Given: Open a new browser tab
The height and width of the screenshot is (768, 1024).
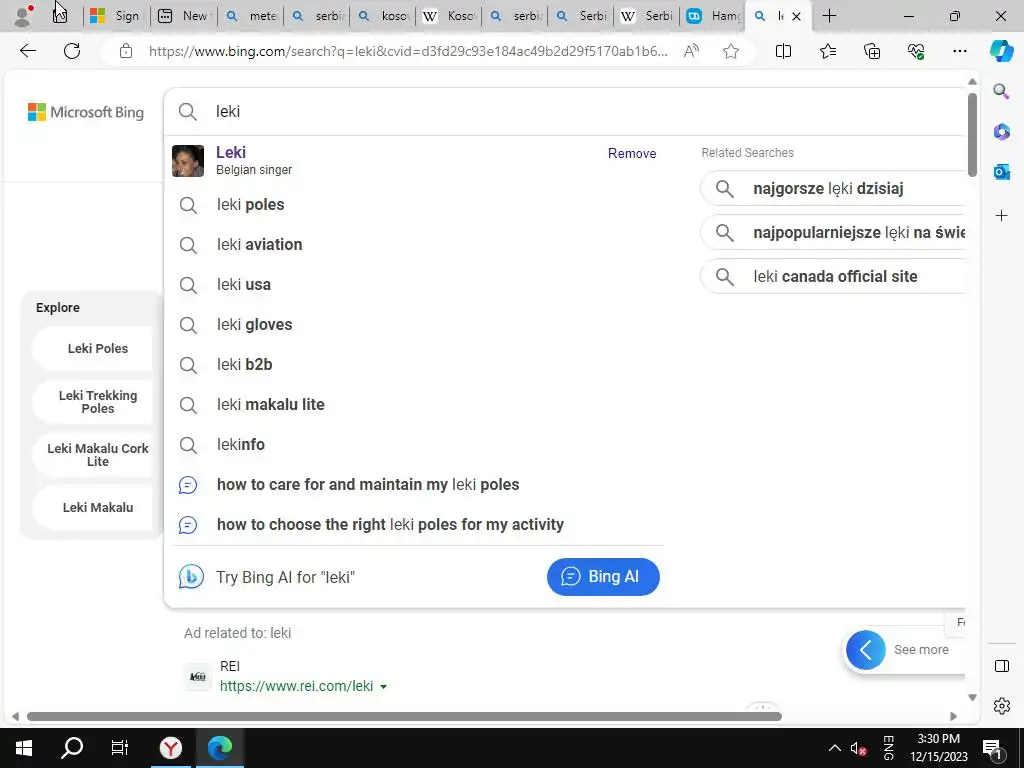Looking at the screenshot, I should tap(829, 16).
